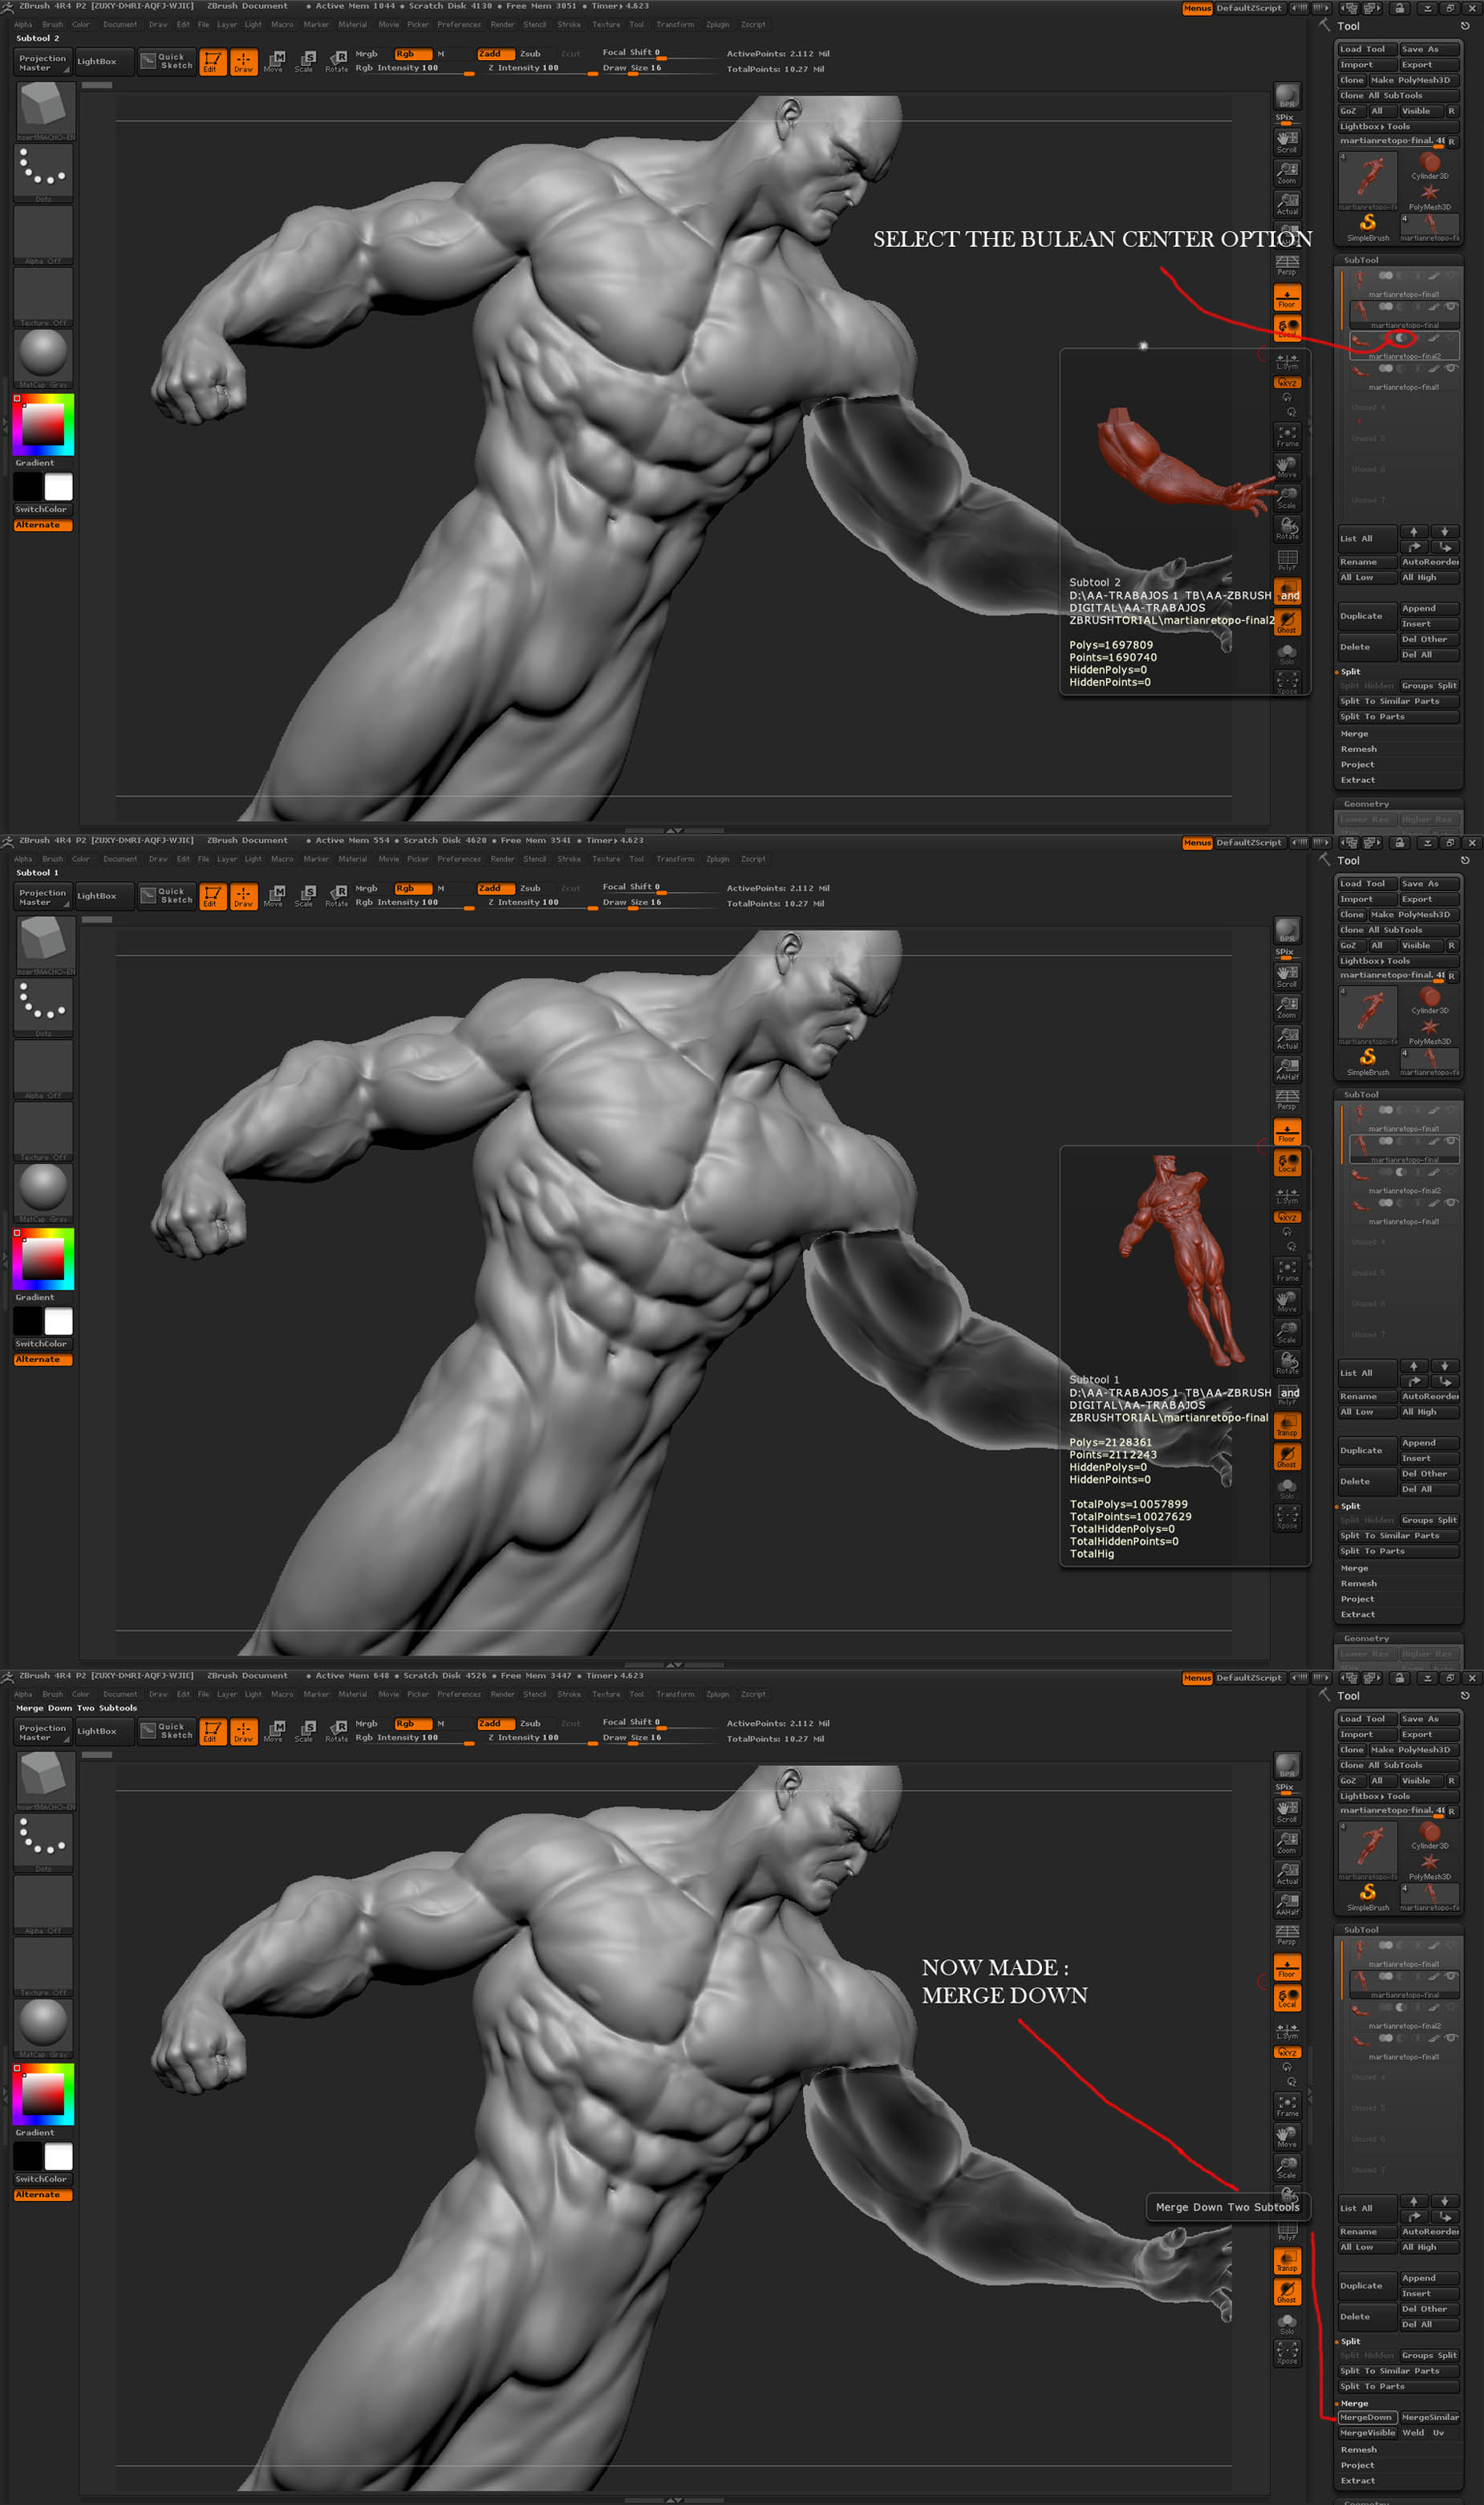
Task: Toggle Mrgb mode in the middle screenshot
Action: pos(367,888)
